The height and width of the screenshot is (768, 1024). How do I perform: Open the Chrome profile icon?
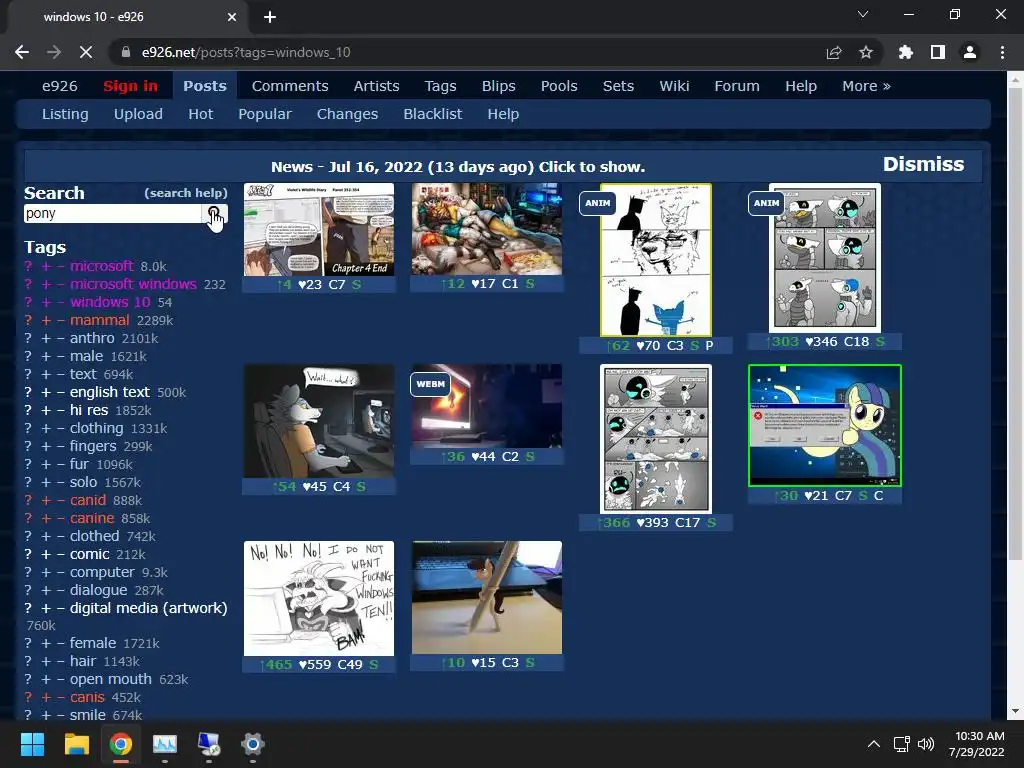pyautogui.click(x=969, y=52)
